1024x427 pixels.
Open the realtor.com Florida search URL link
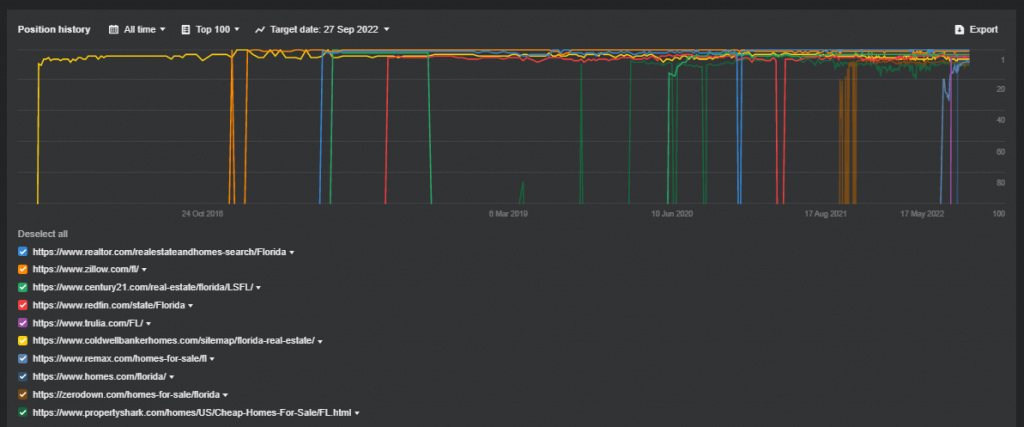click(x=159, y=251)
